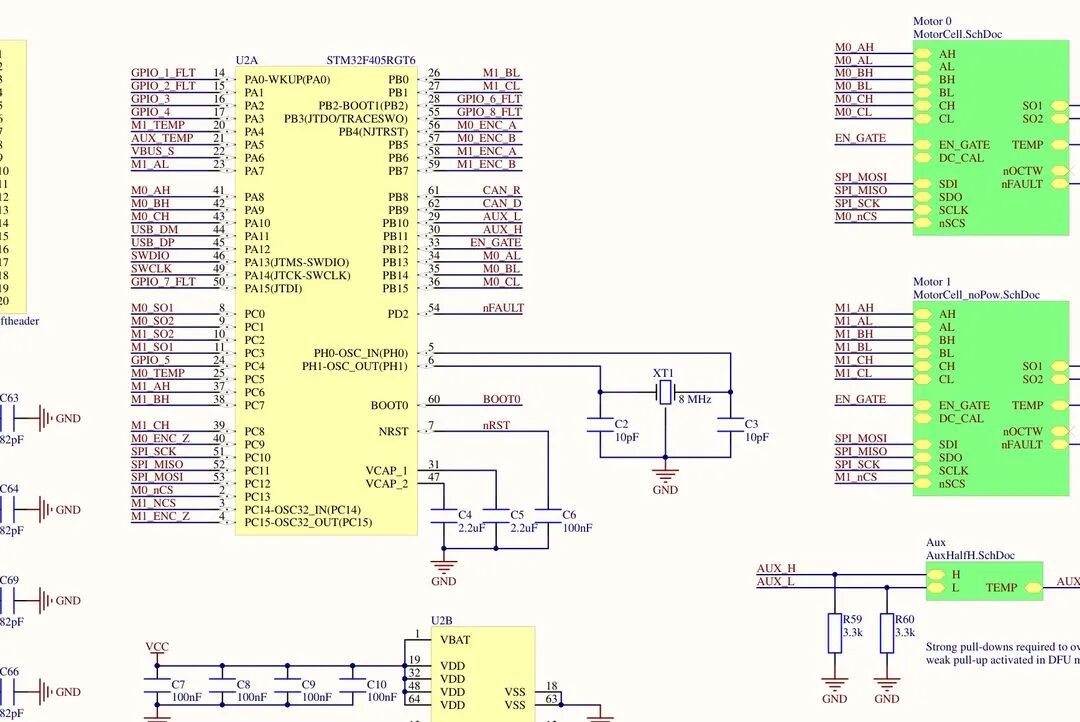The width and height of the screenshot is (1080, 722).
Task: Select resistor R60
Action: coord(887,633)
